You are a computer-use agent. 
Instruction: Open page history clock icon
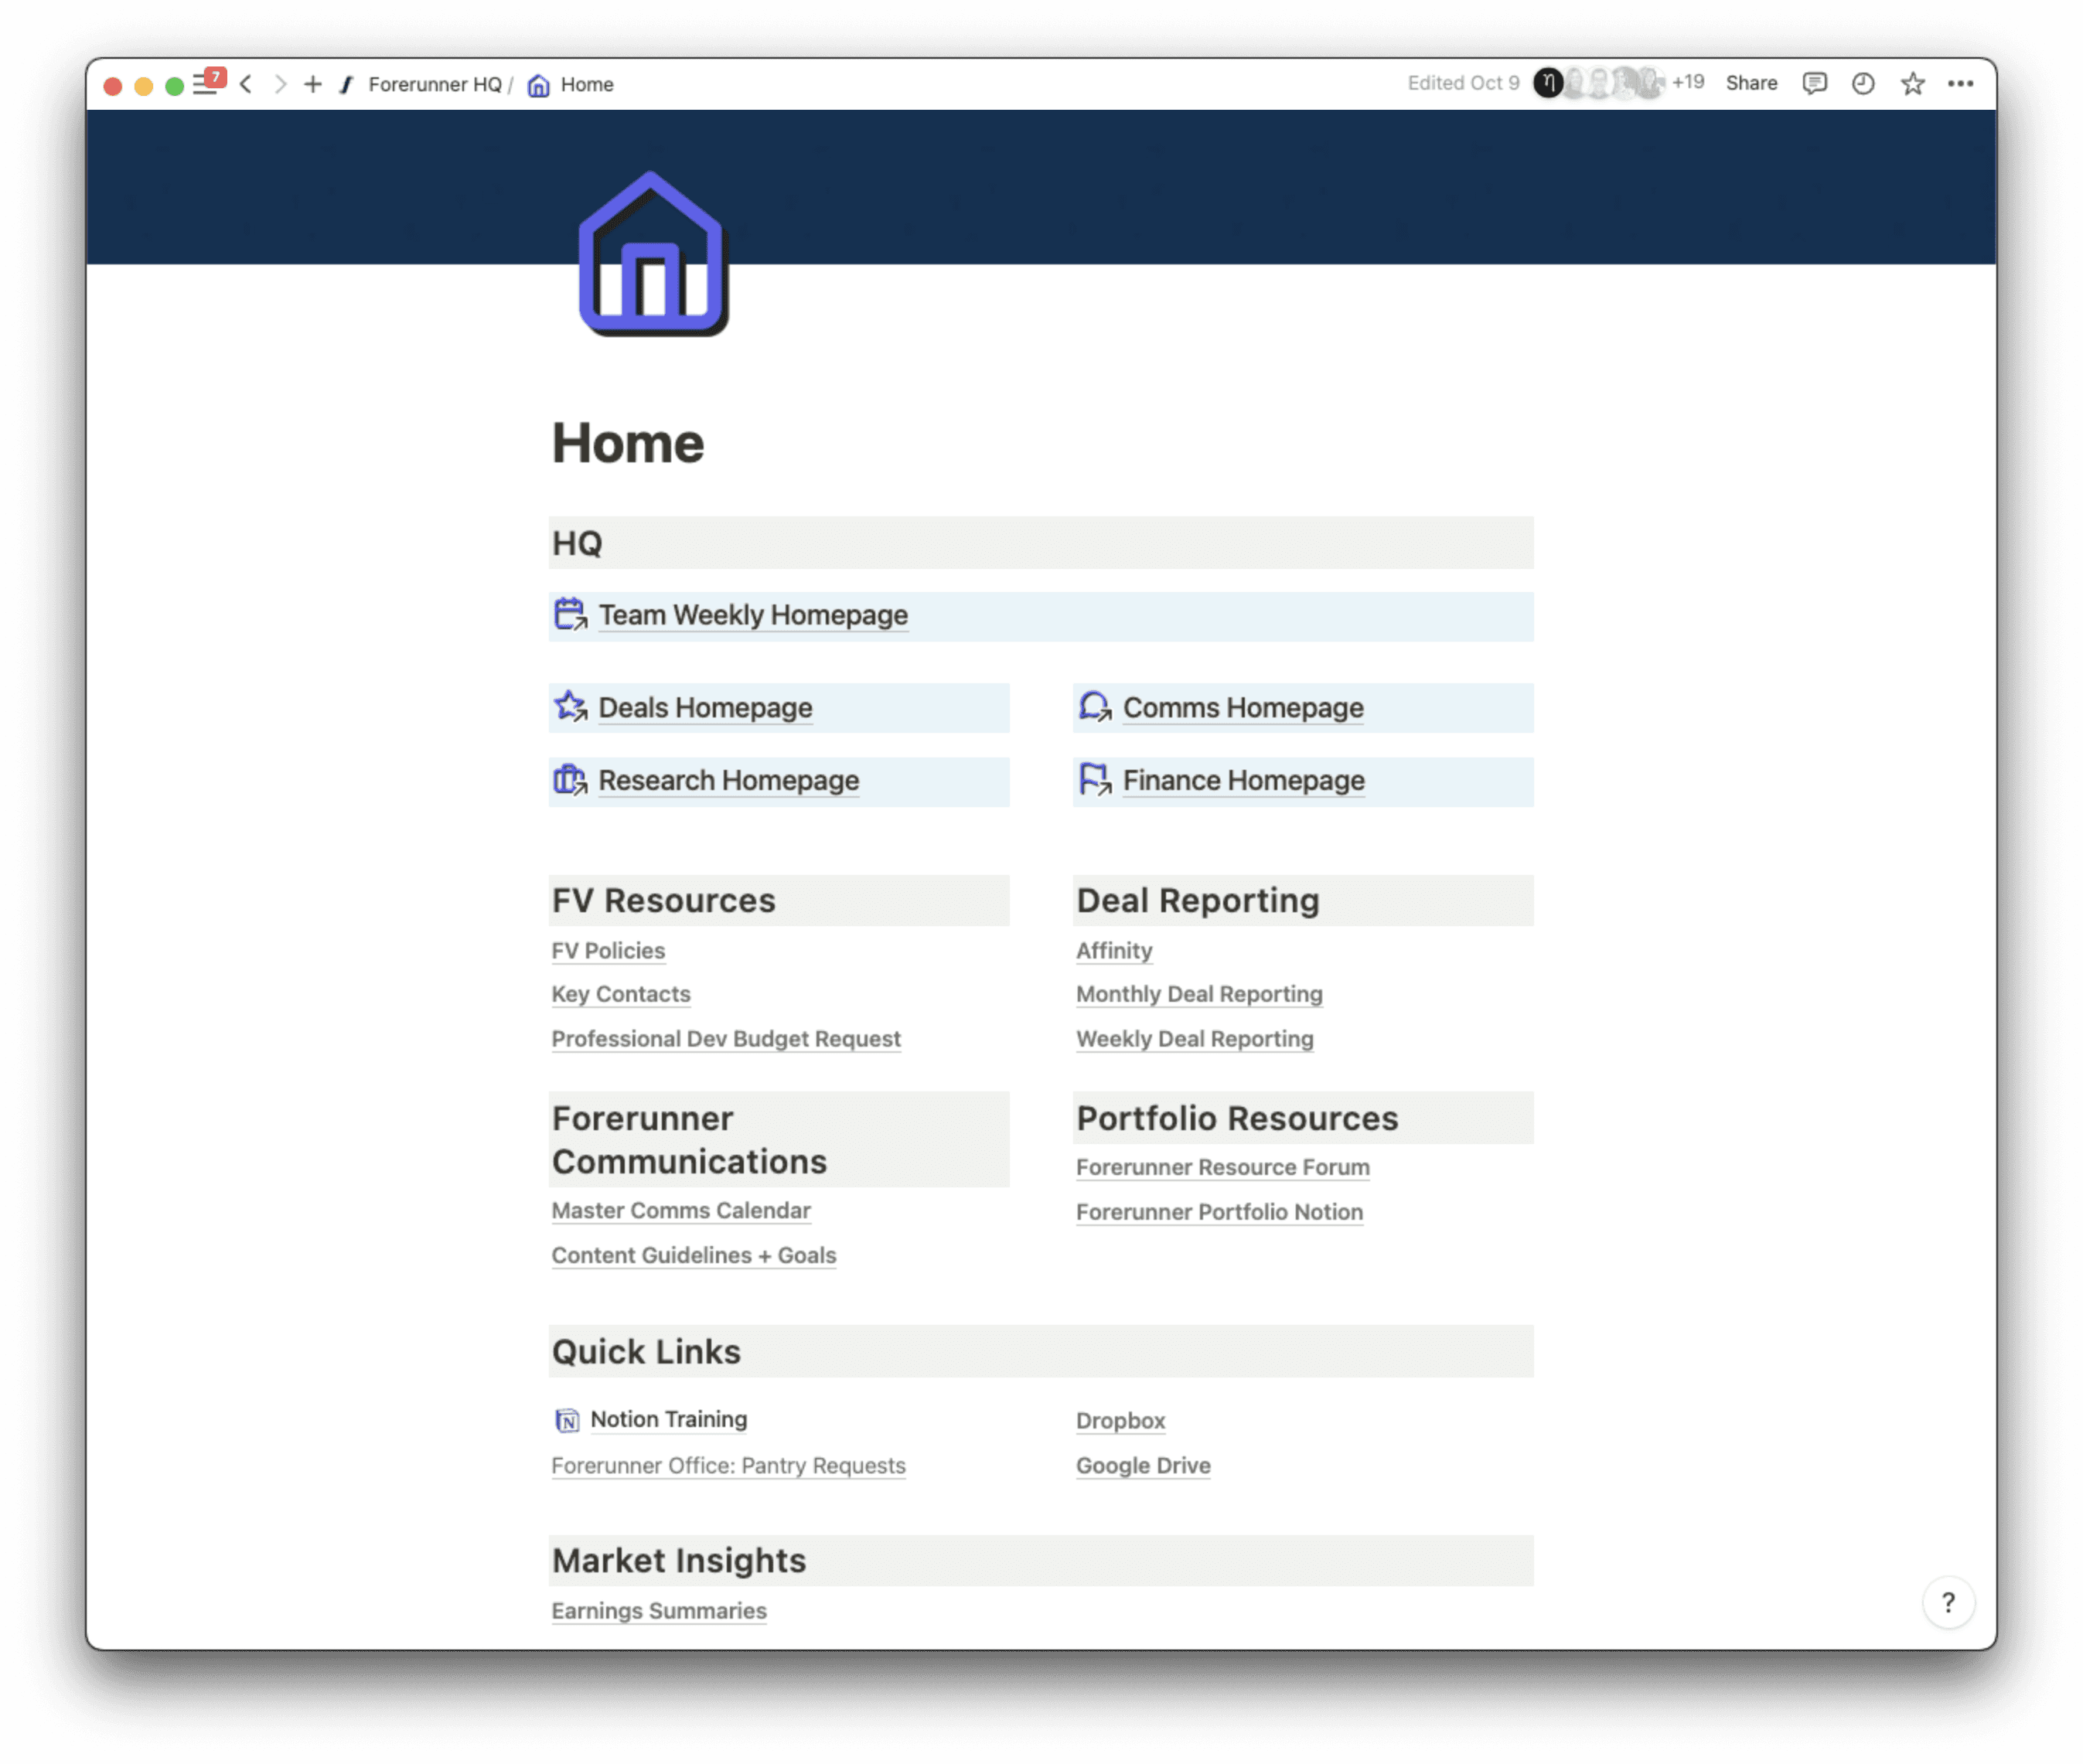tap(1862, 84)
